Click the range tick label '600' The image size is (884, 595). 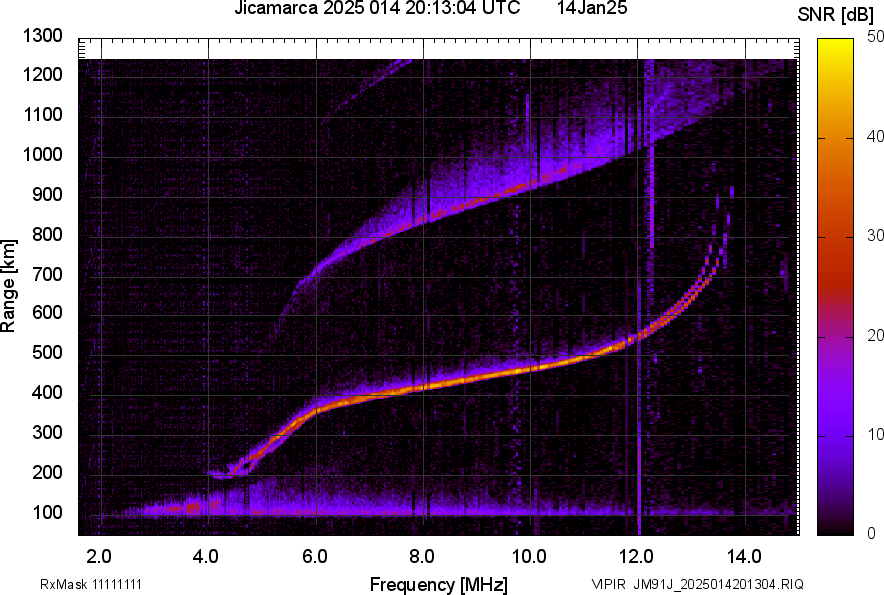point(47,313)
